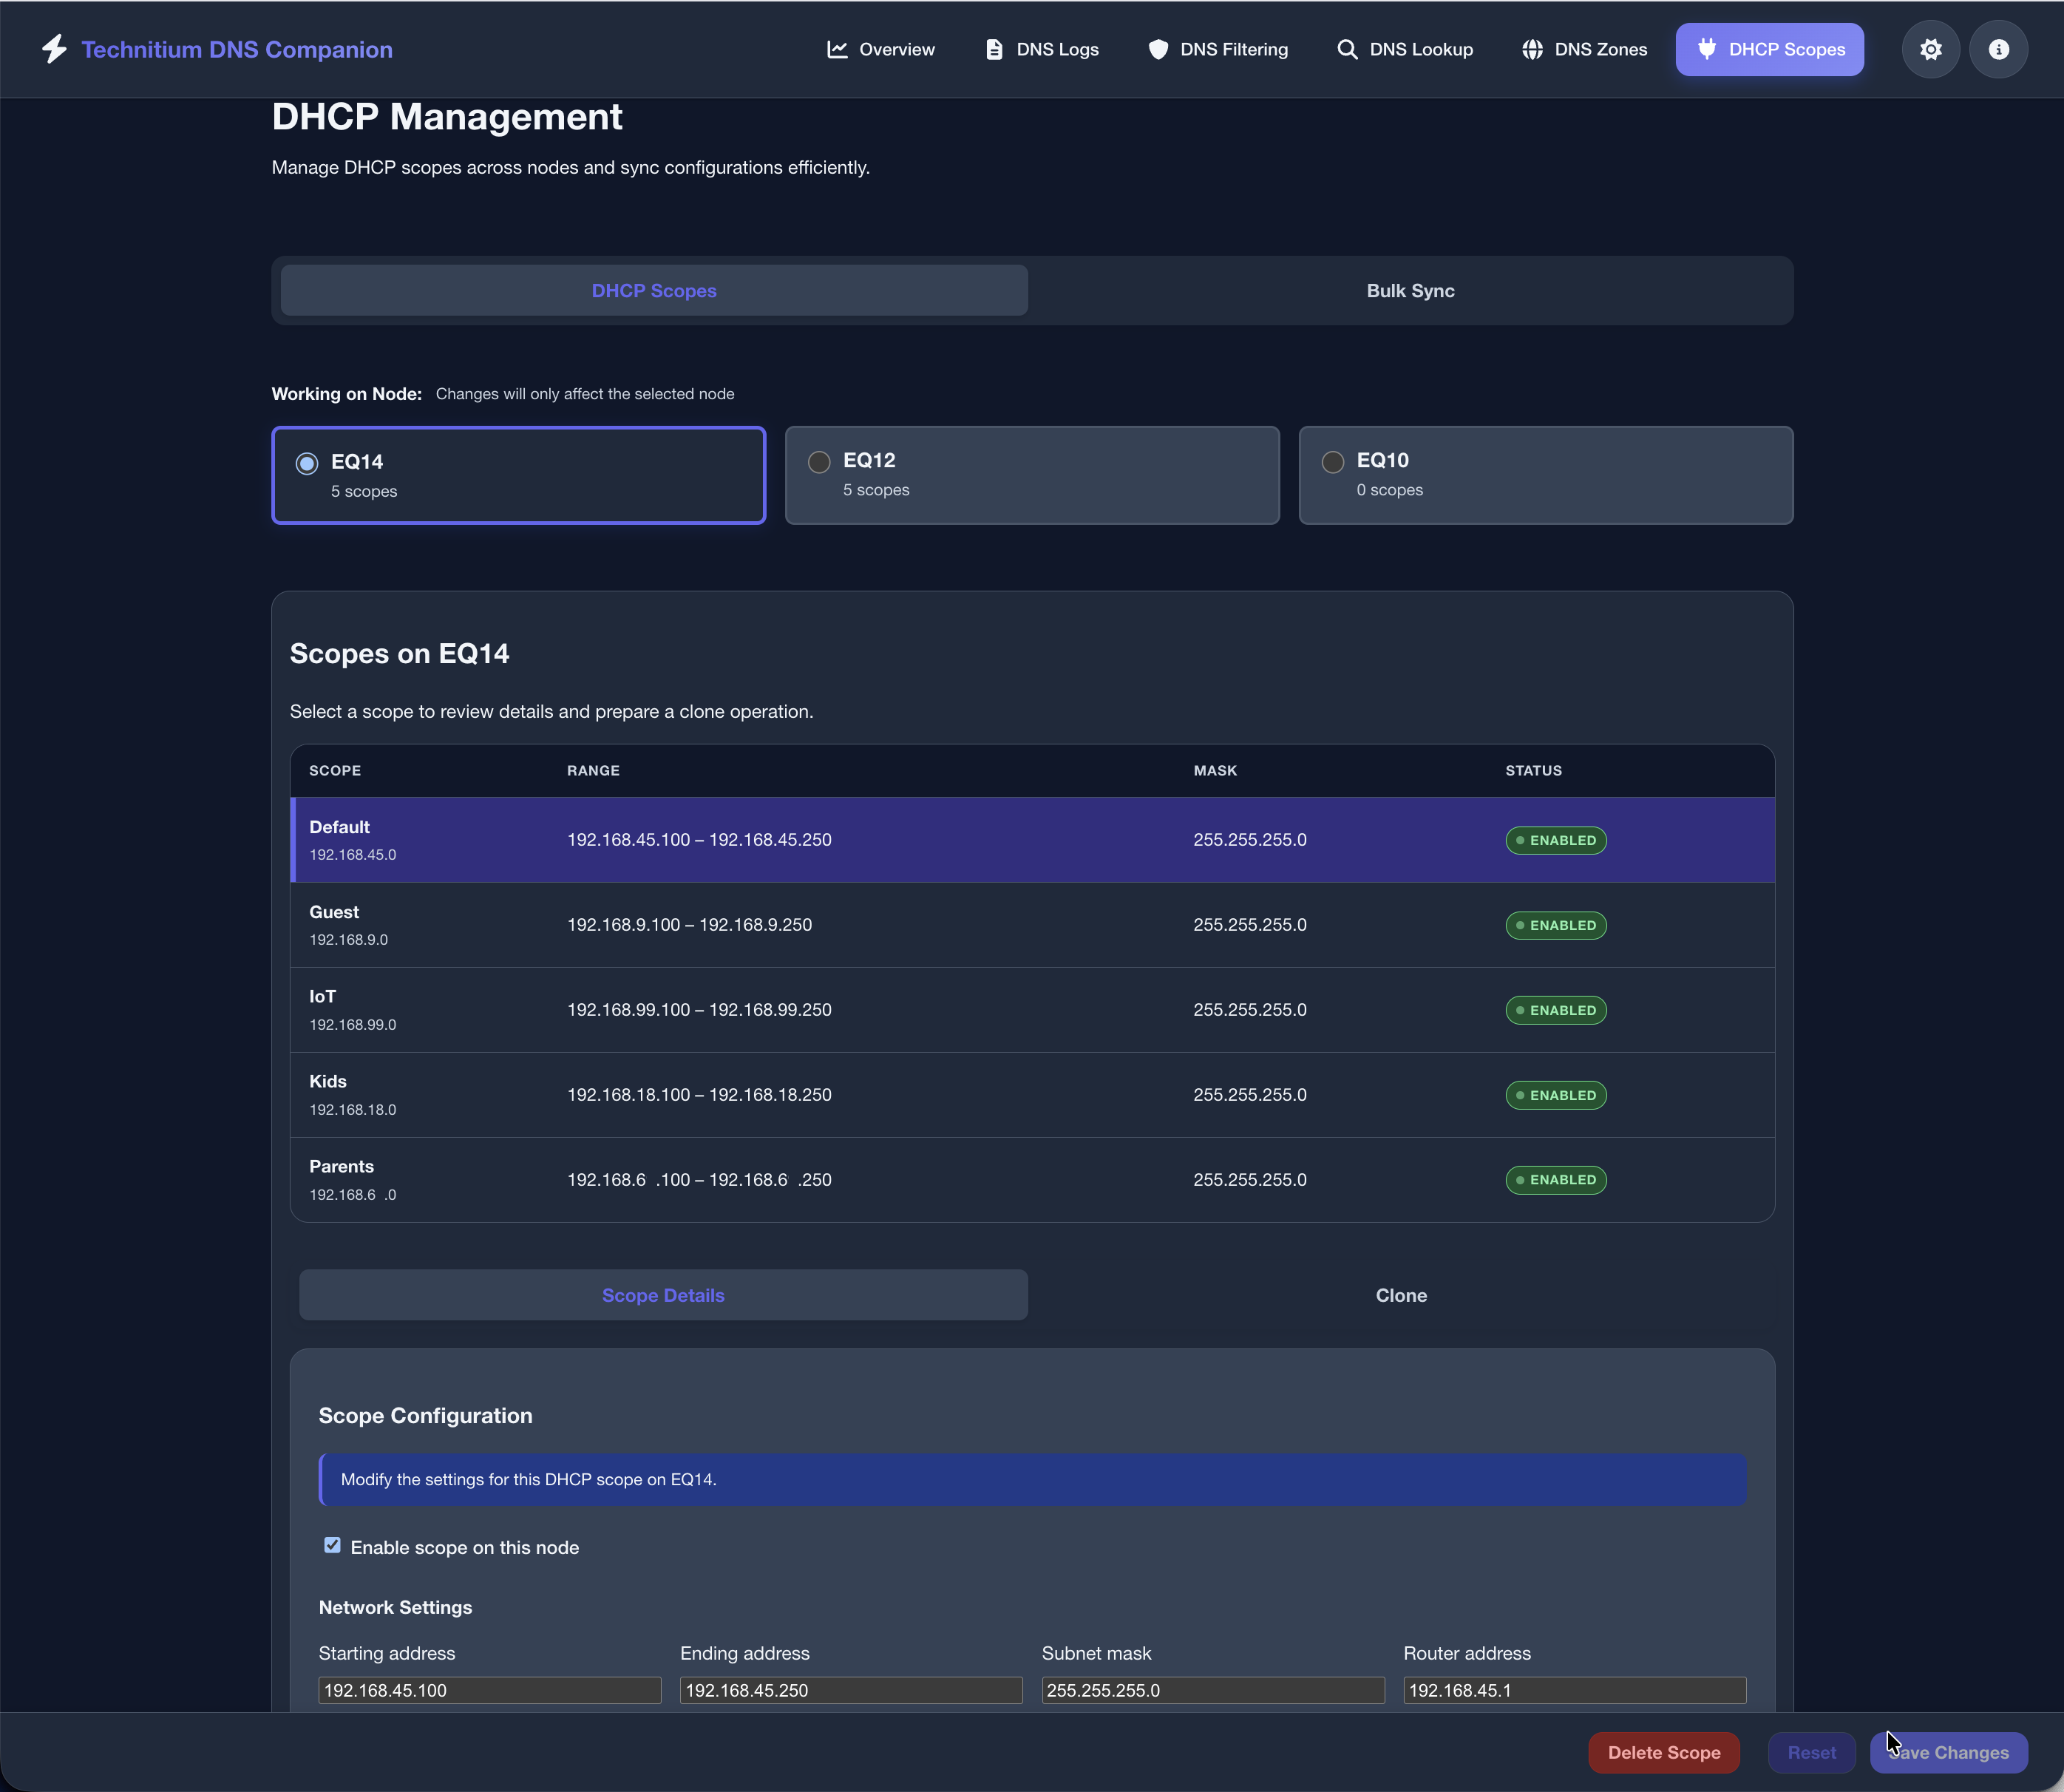Open the Overview page via chart icon

click(x=839, y=48)
